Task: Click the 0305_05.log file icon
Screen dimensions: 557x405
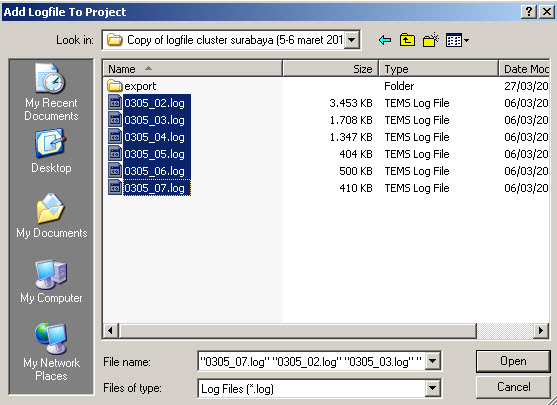Action: [115, 154]
